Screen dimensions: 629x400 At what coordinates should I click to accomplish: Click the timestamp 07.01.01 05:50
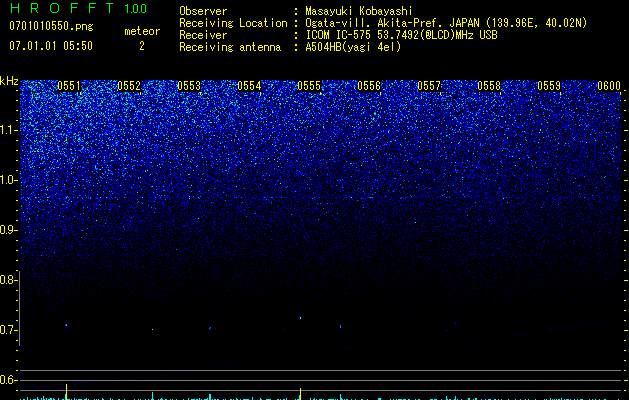[51, 46]
